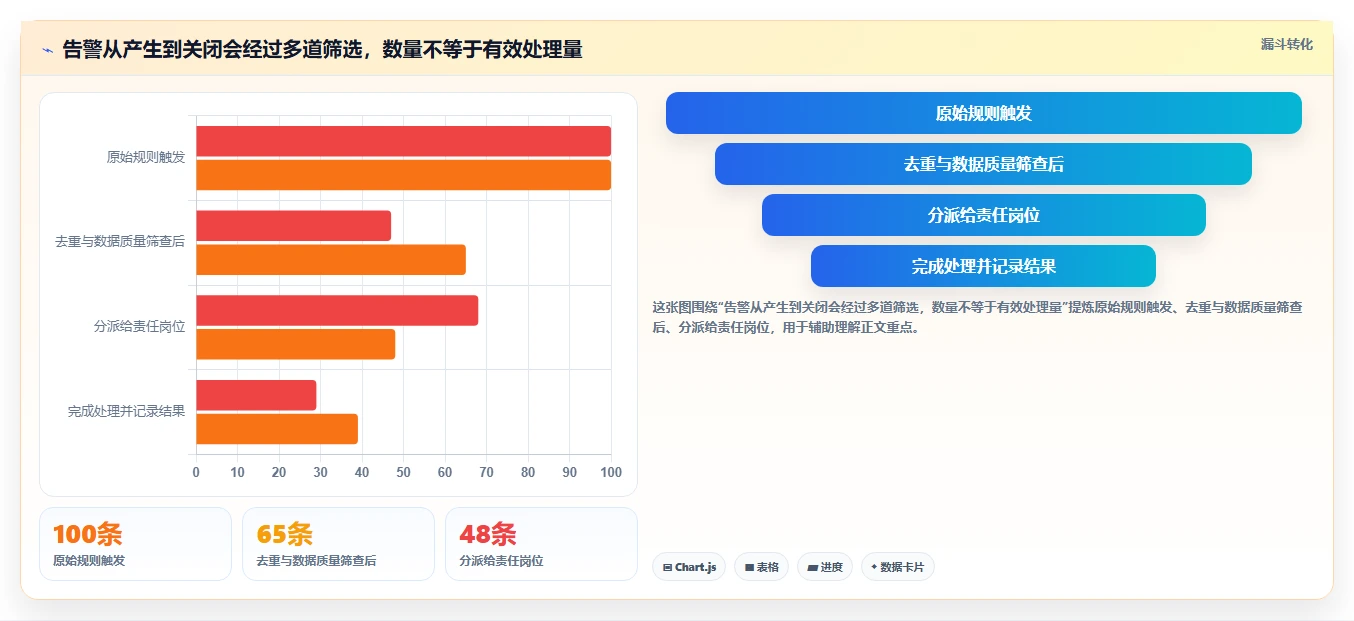Click the description paragraph starting 这张图围绕
Image resolution: width=1354 pixels, height=621 pixels.
click(x=977, y=317)
